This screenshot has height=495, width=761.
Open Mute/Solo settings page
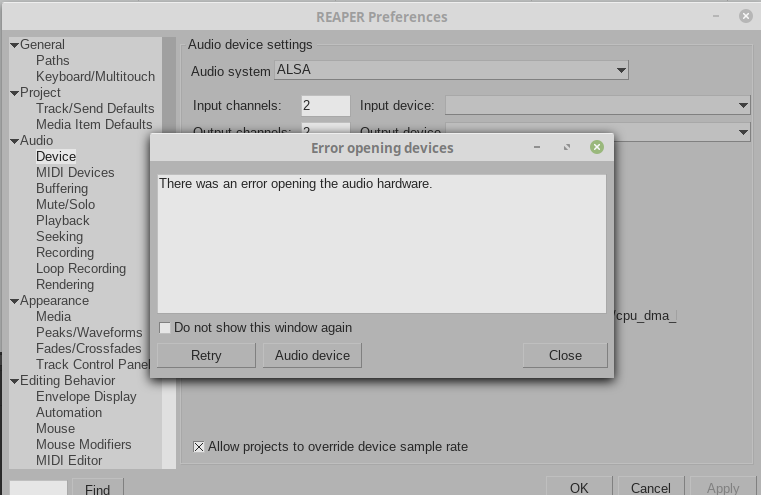[66, 205]
